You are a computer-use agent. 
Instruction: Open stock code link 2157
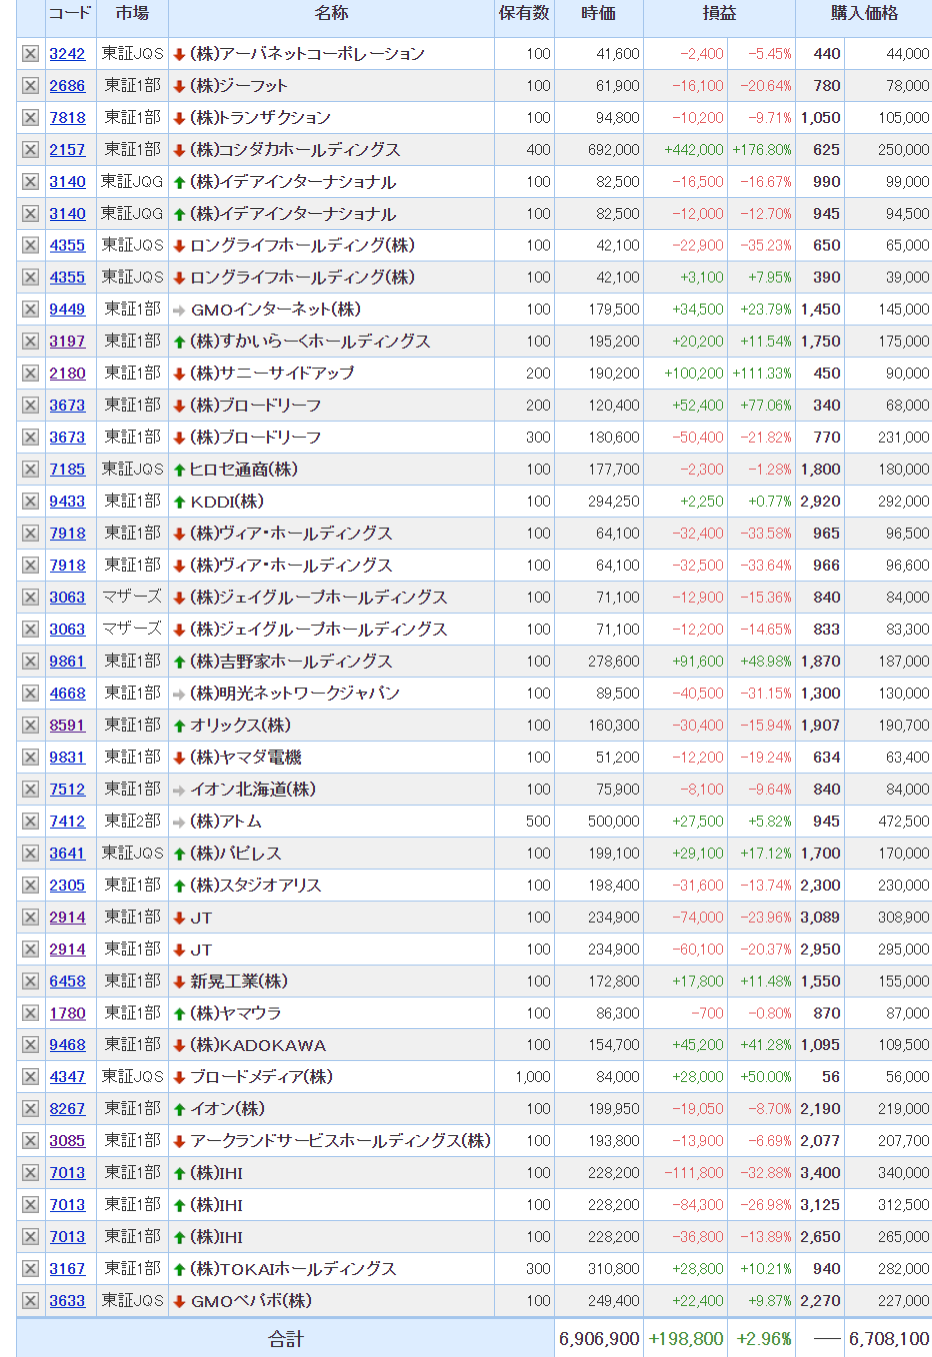click(67, 150)
